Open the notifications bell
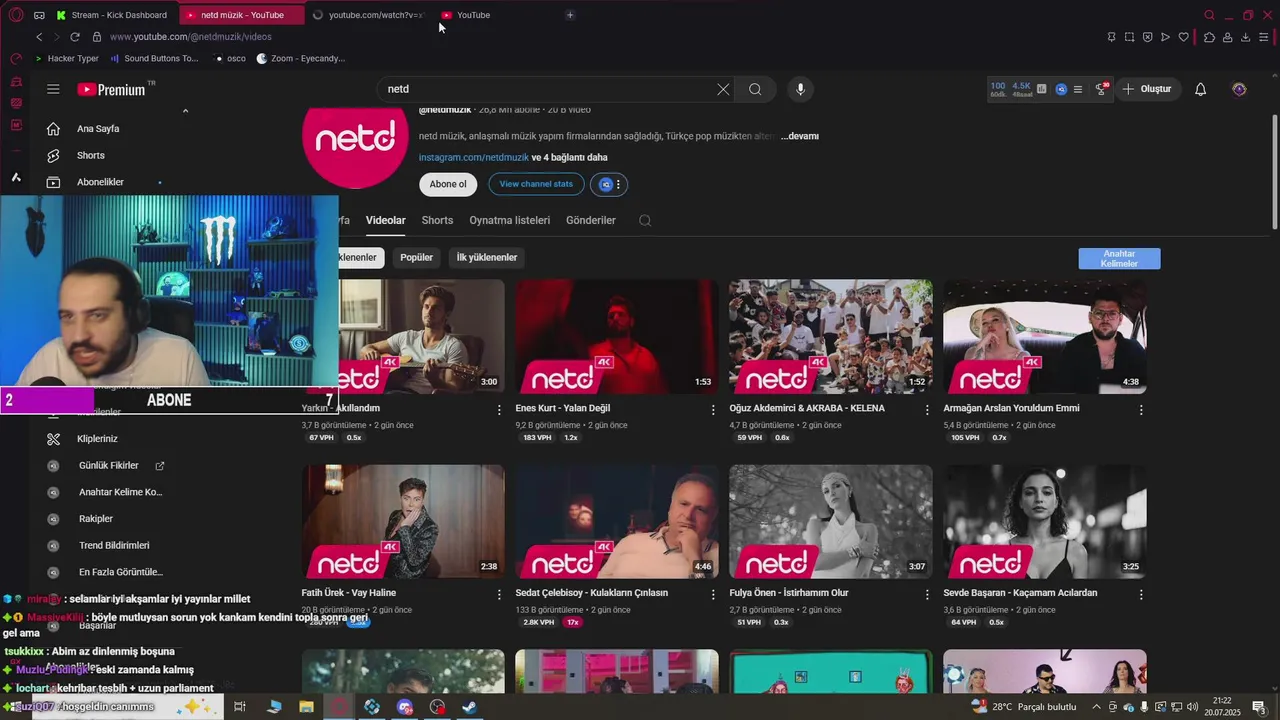 1200,89
